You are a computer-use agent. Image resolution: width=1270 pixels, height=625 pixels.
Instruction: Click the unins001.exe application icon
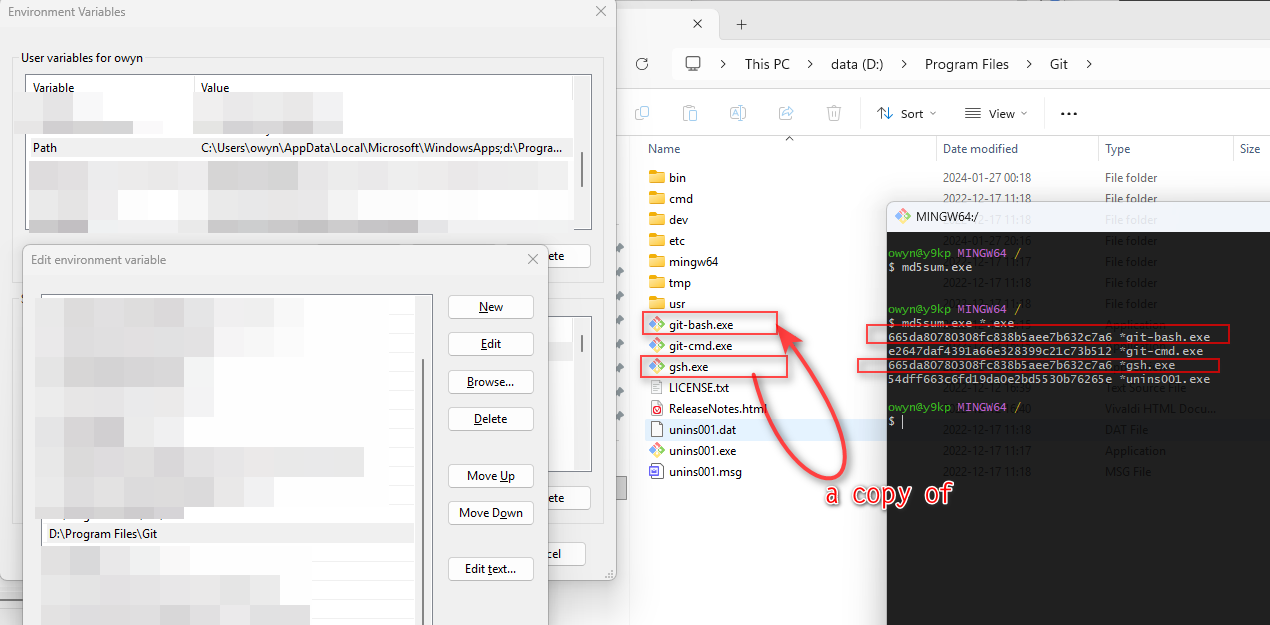655,450
